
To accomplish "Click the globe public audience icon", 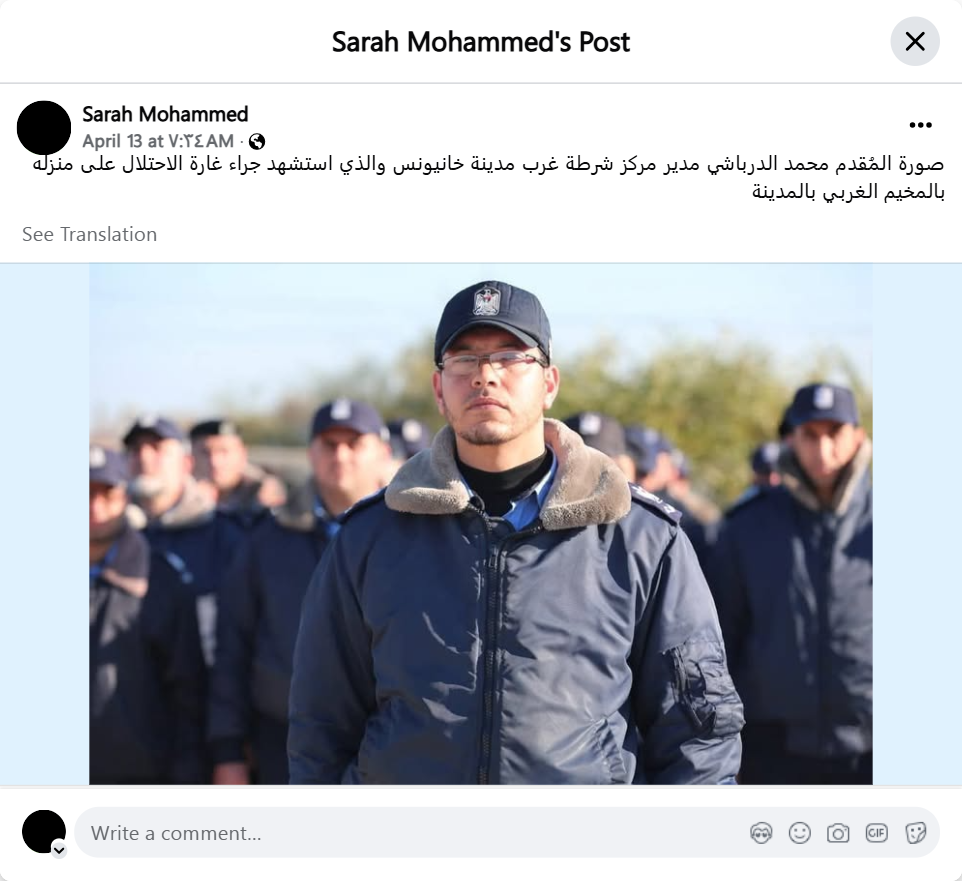I will point(257,142).
